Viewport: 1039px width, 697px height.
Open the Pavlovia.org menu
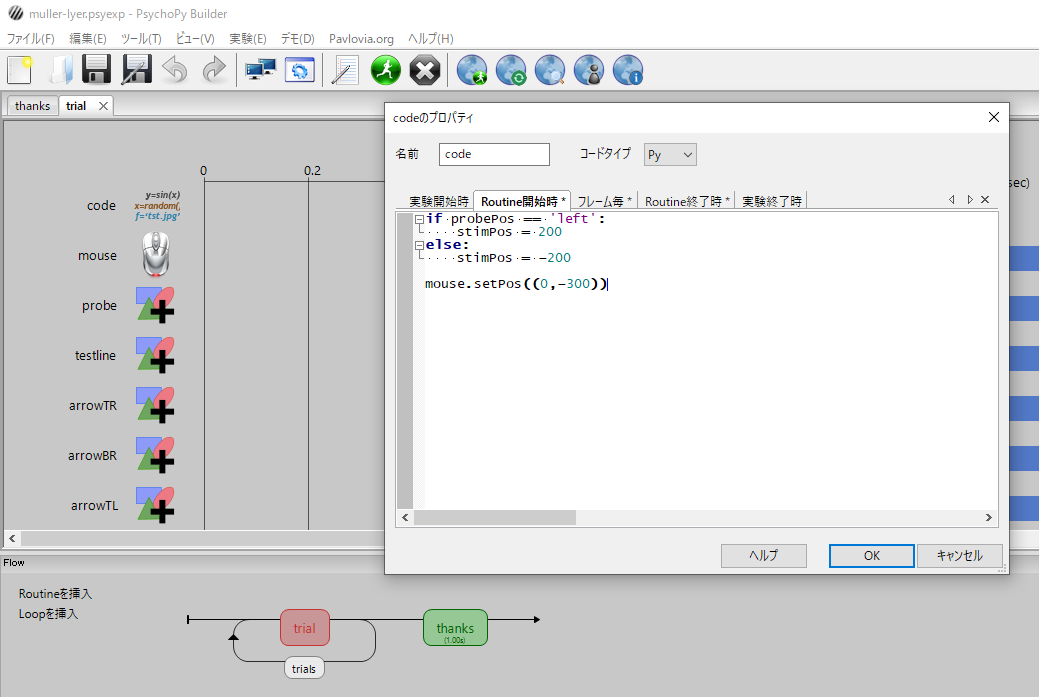point(361,38)
